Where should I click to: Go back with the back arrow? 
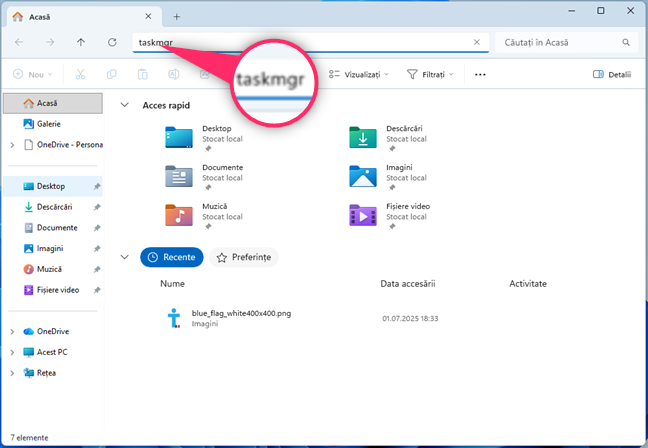(19, 42)
